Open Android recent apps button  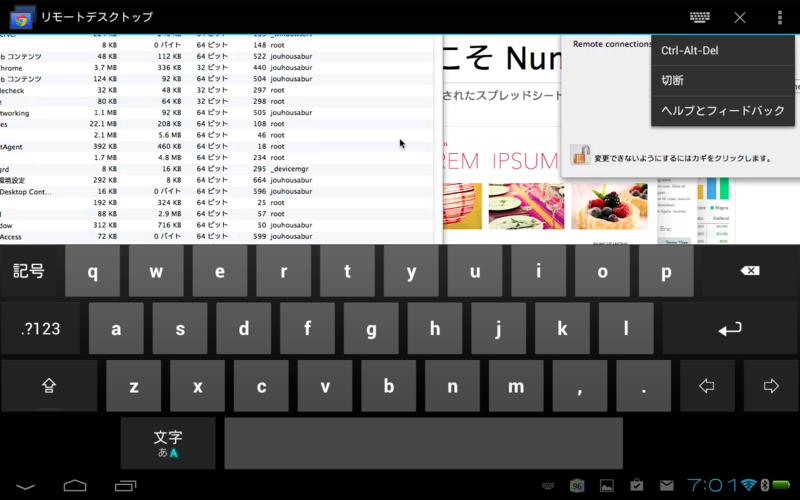click(x=126, y=485)
